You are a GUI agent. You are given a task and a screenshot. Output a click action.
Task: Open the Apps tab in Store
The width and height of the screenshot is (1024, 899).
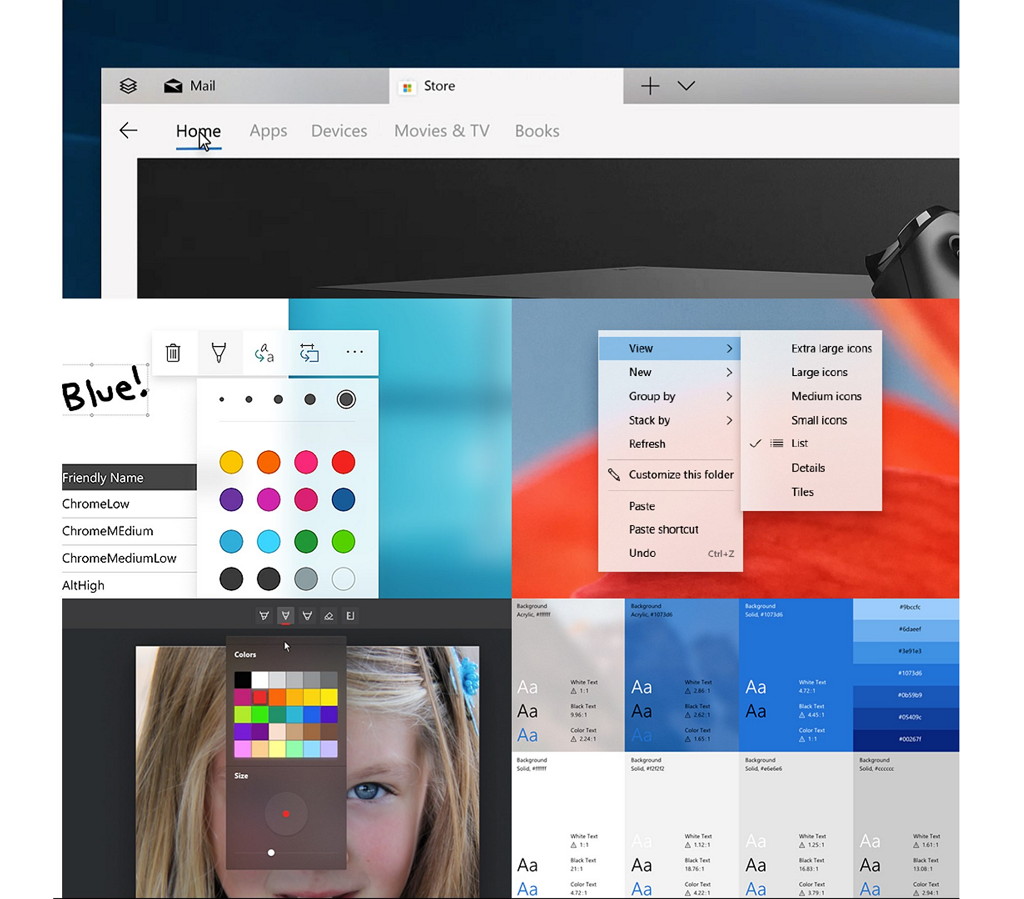tap(268, 131)
